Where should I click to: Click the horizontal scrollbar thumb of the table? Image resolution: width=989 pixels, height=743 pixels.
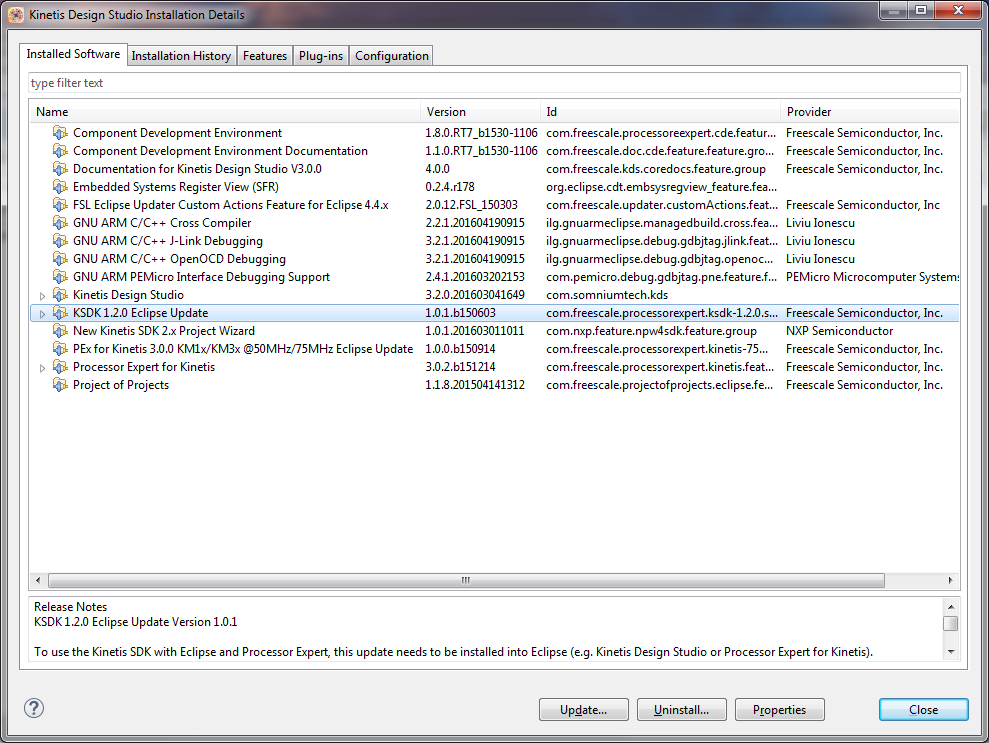pyautogui.click(x=466, y=580)
